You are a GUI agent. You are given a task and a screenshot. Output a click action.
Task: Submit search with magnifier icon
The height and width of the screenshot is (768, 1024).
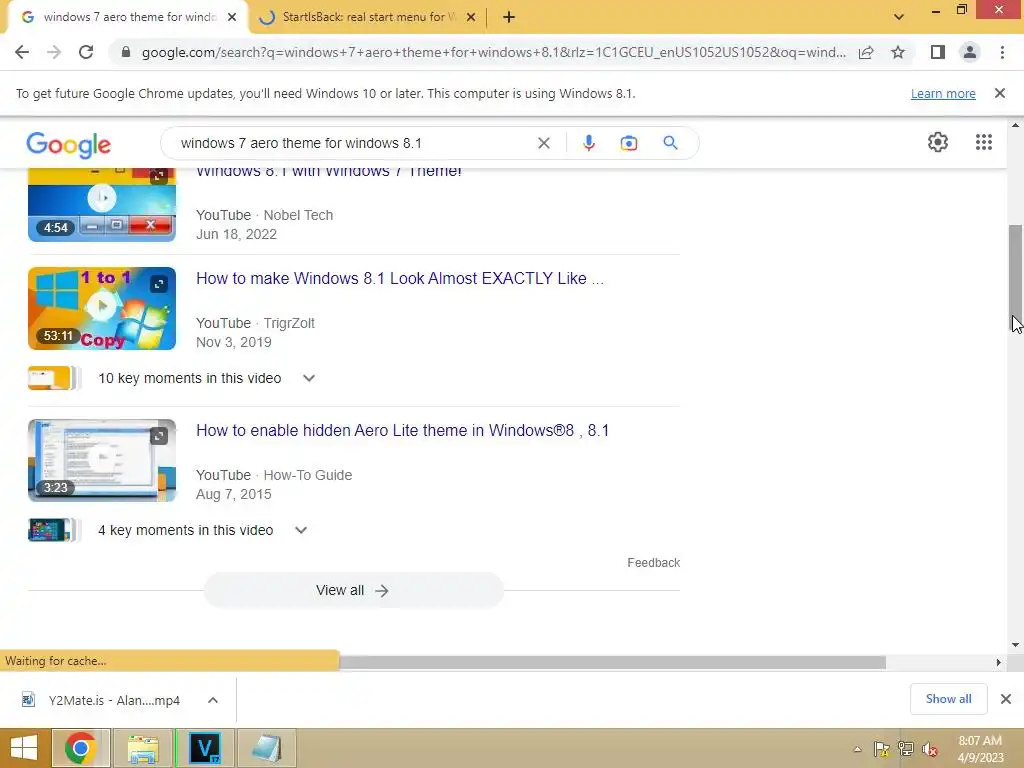[670, 142]
